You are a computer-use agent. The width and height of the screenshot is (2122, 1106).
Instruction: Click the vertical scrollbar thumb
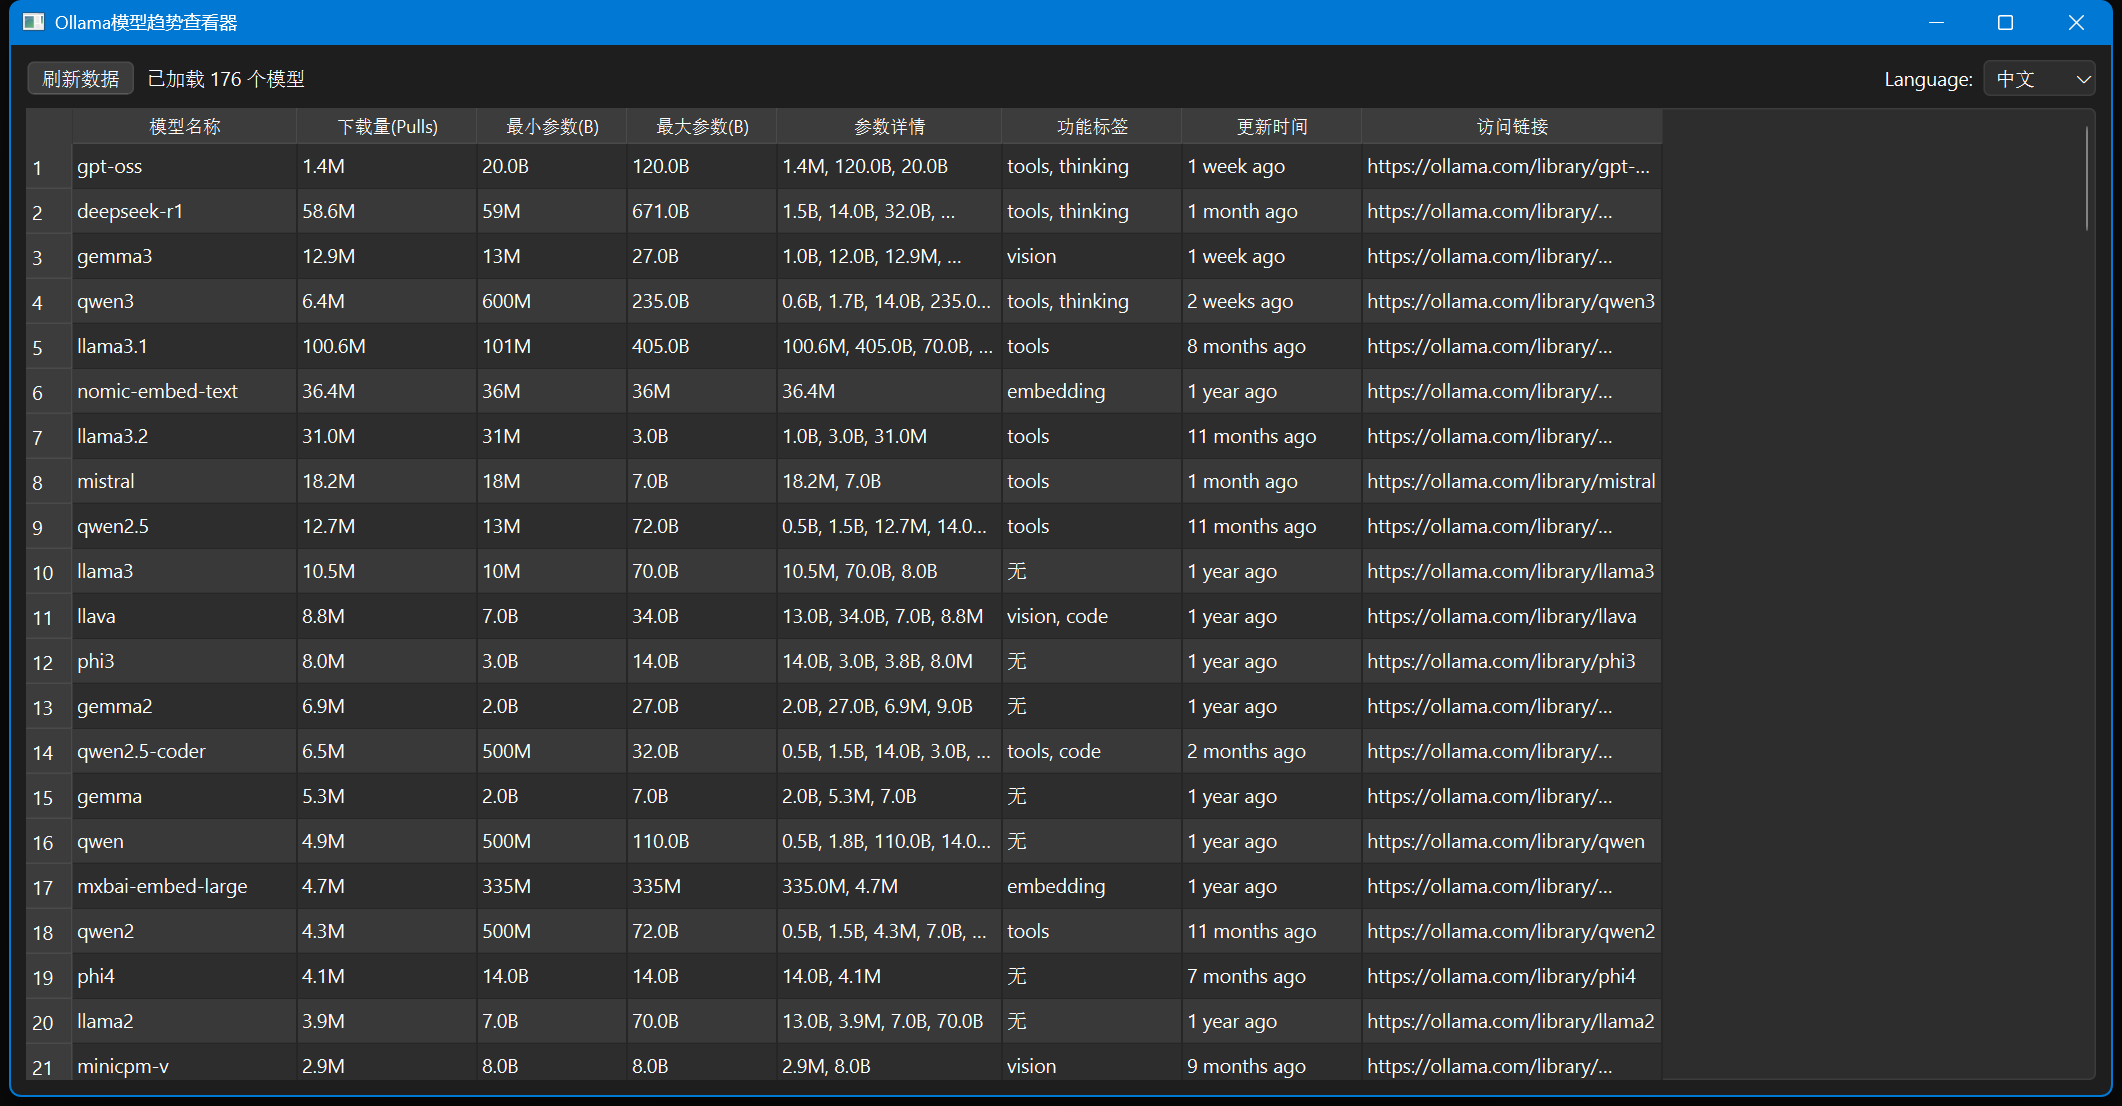coord(2086,180)
